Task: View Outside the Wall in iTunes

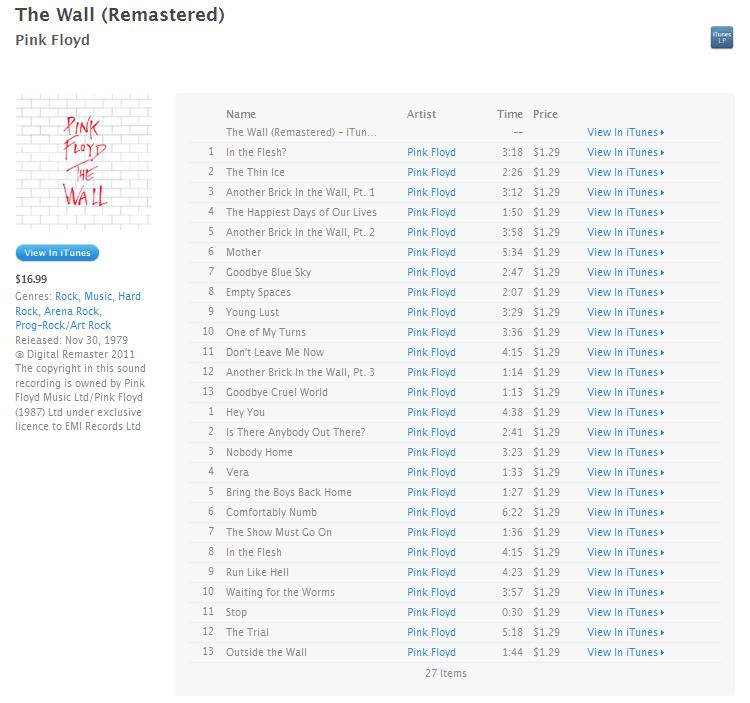Action: [x=625, y=652]
